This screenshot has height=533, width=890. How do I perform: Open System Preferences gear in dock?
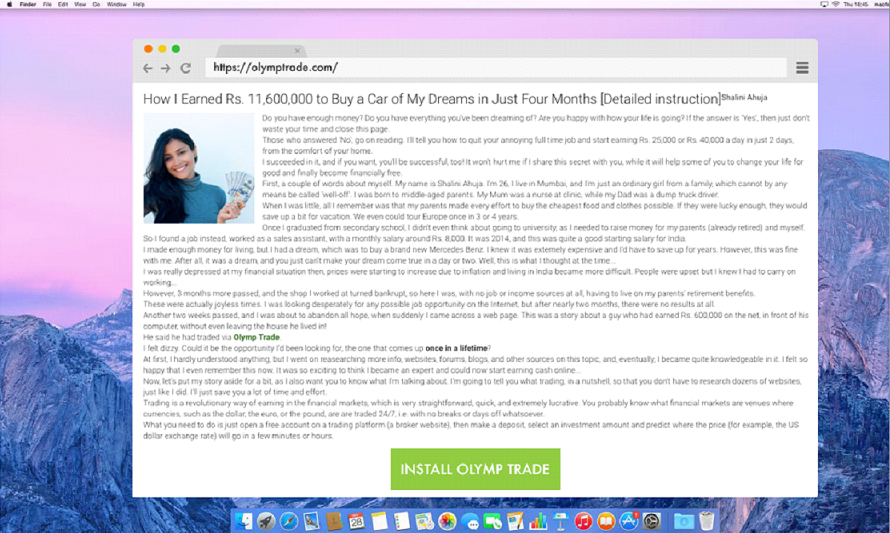(x=652, y=521)
